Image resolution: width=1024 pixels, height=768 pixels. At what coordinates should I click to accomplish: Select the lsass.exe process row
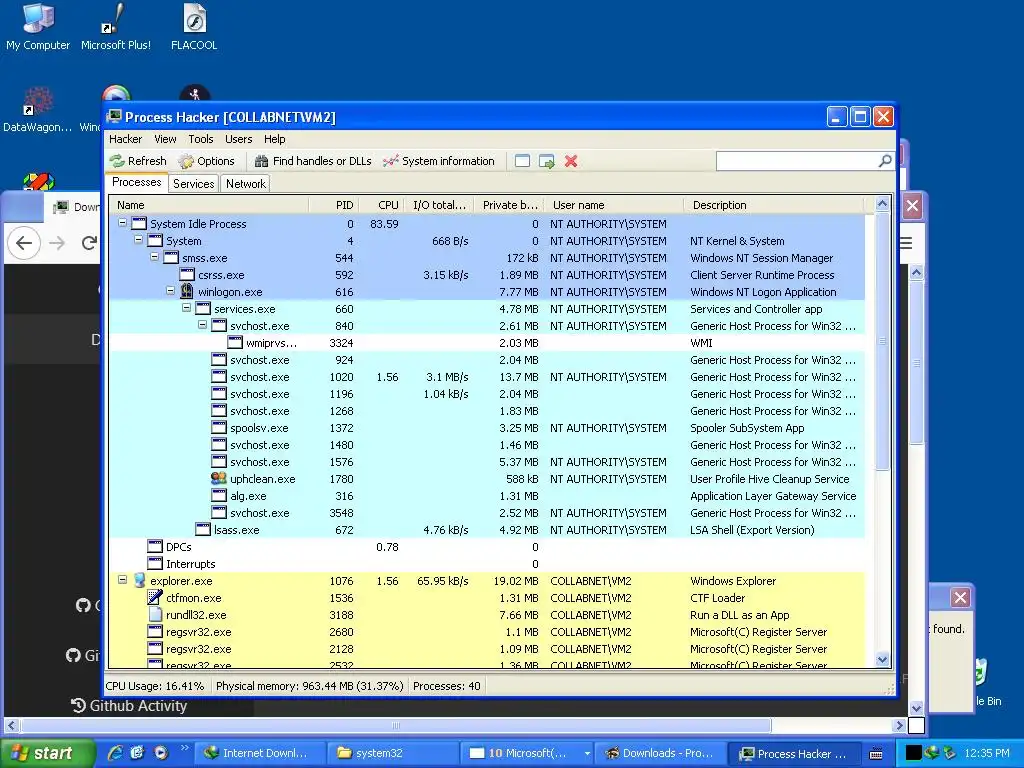[487, 530]
